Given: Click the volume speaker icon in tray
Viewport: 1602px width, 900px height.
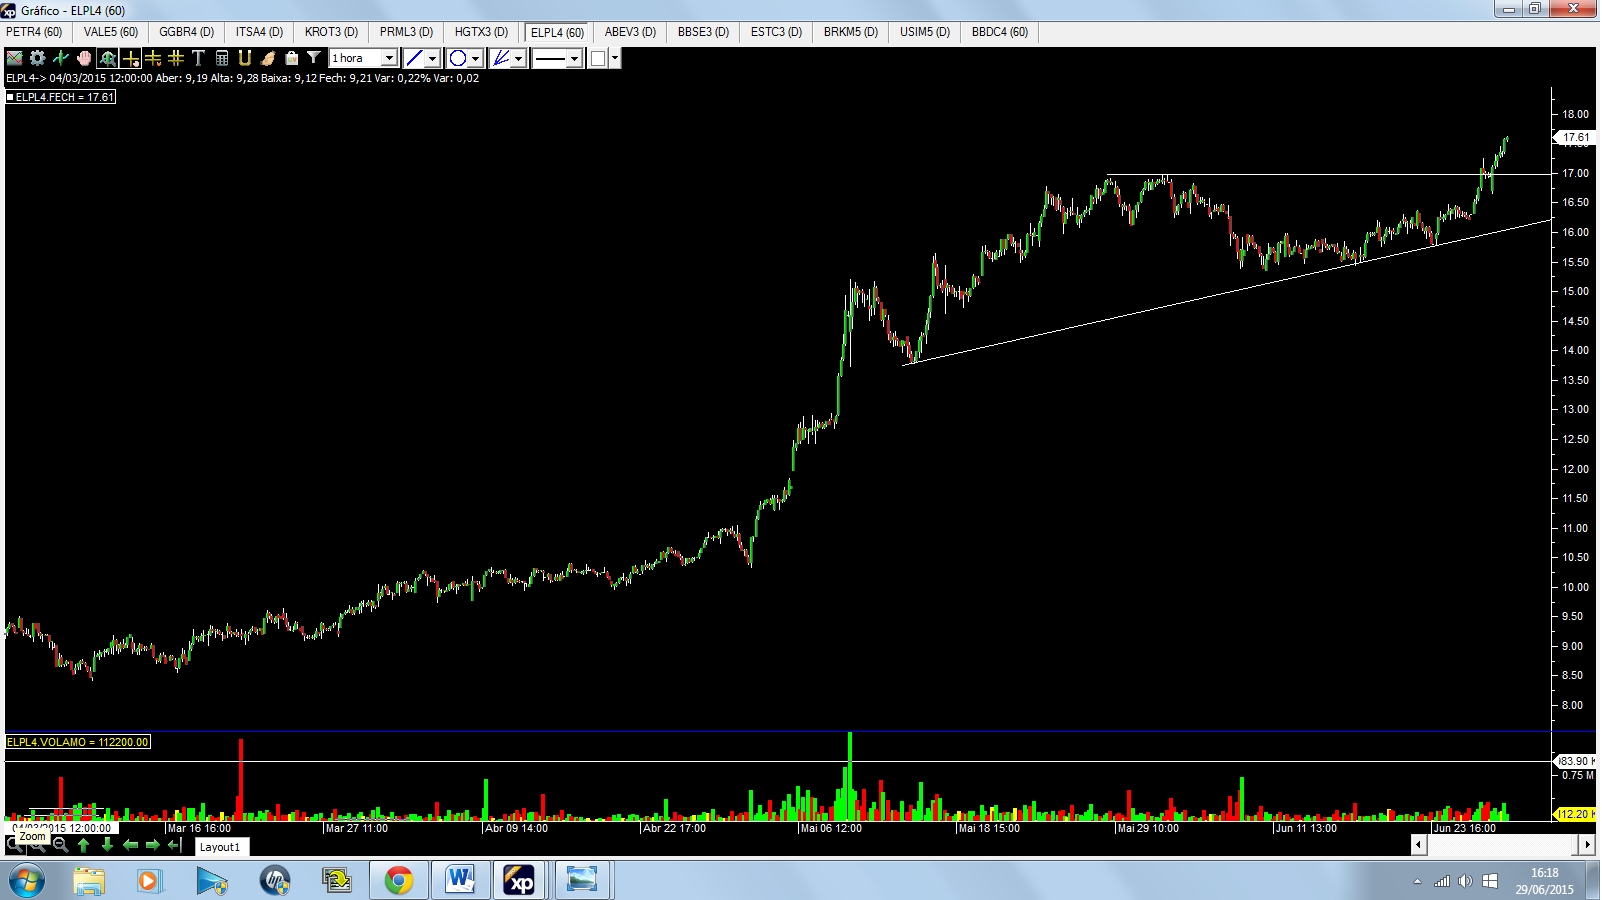Looking at the screenshot, I should point(1465,881).
